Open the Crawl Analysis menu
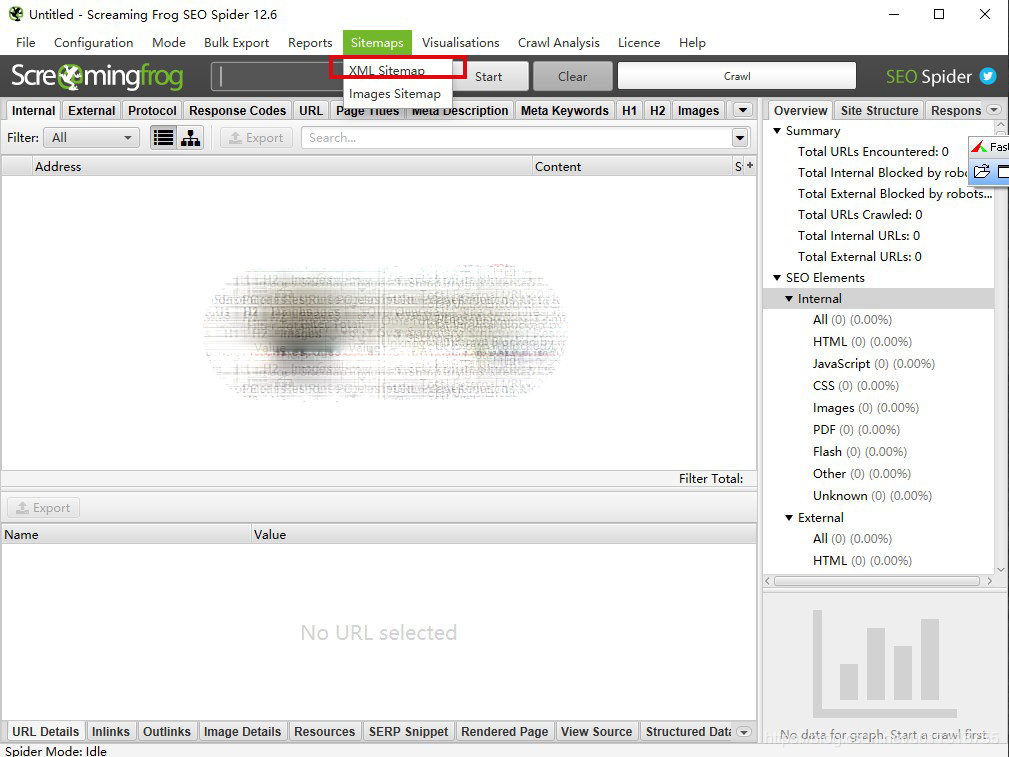Image resolution: width=1009 pixels, height=757 pixels. (559, 42)
